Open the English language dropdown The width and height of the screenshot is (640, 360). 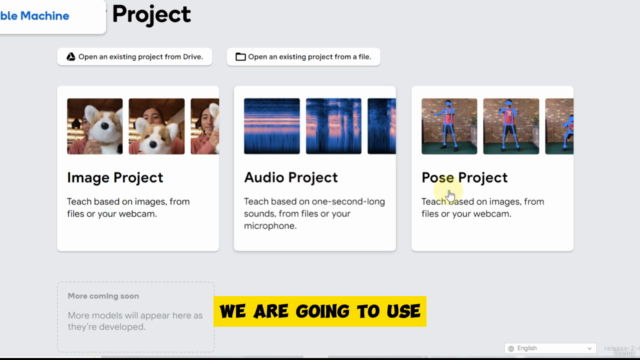tap(550, 348)
